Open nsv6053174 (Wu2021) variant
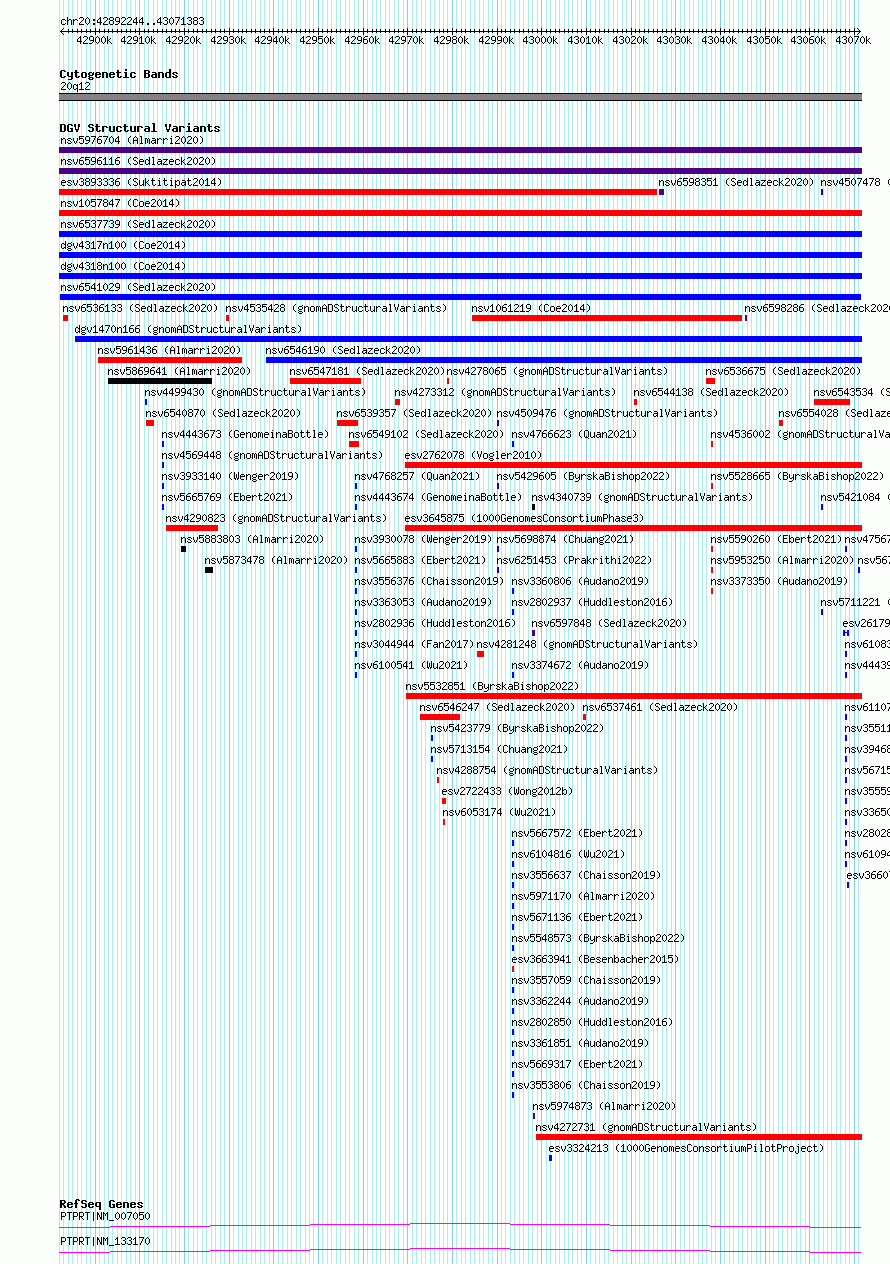This screenshot has height=1264, width=890. click(x=499, y=812)
